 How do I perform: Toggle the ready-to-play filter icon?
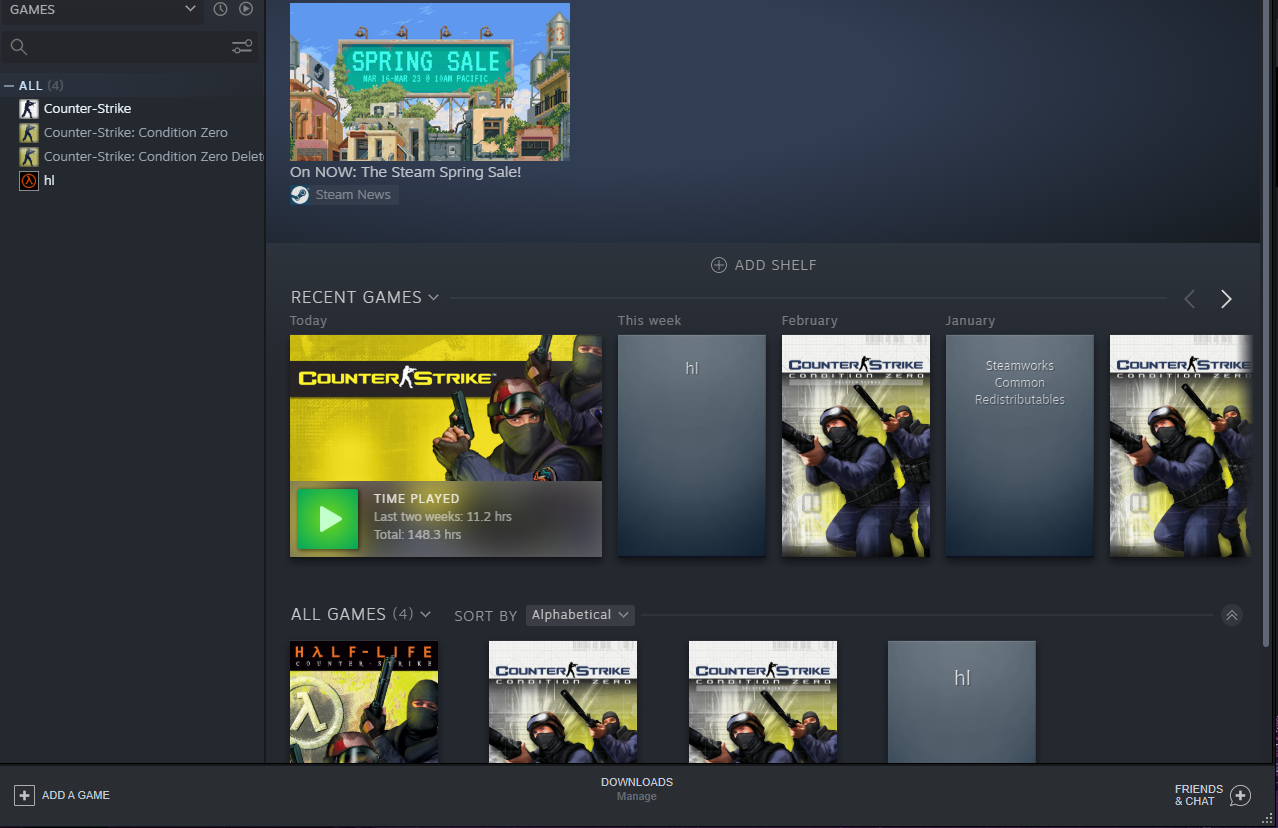(246, 9)
